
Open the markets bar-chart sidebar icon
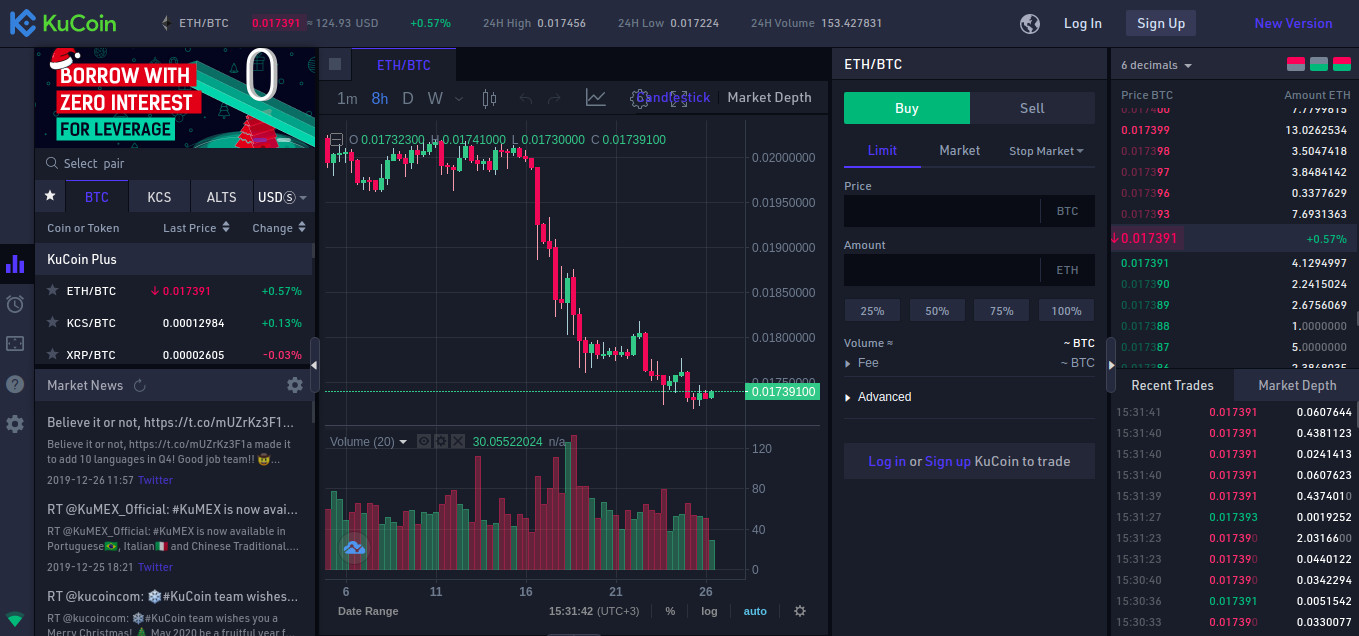pos(15,264)
